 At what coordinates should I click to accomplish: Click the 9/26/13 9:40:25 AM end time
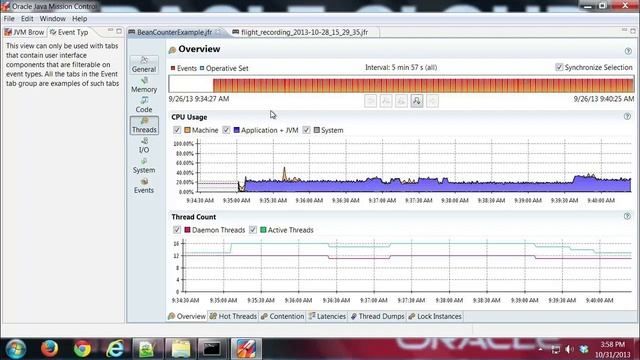pos(604,99)
